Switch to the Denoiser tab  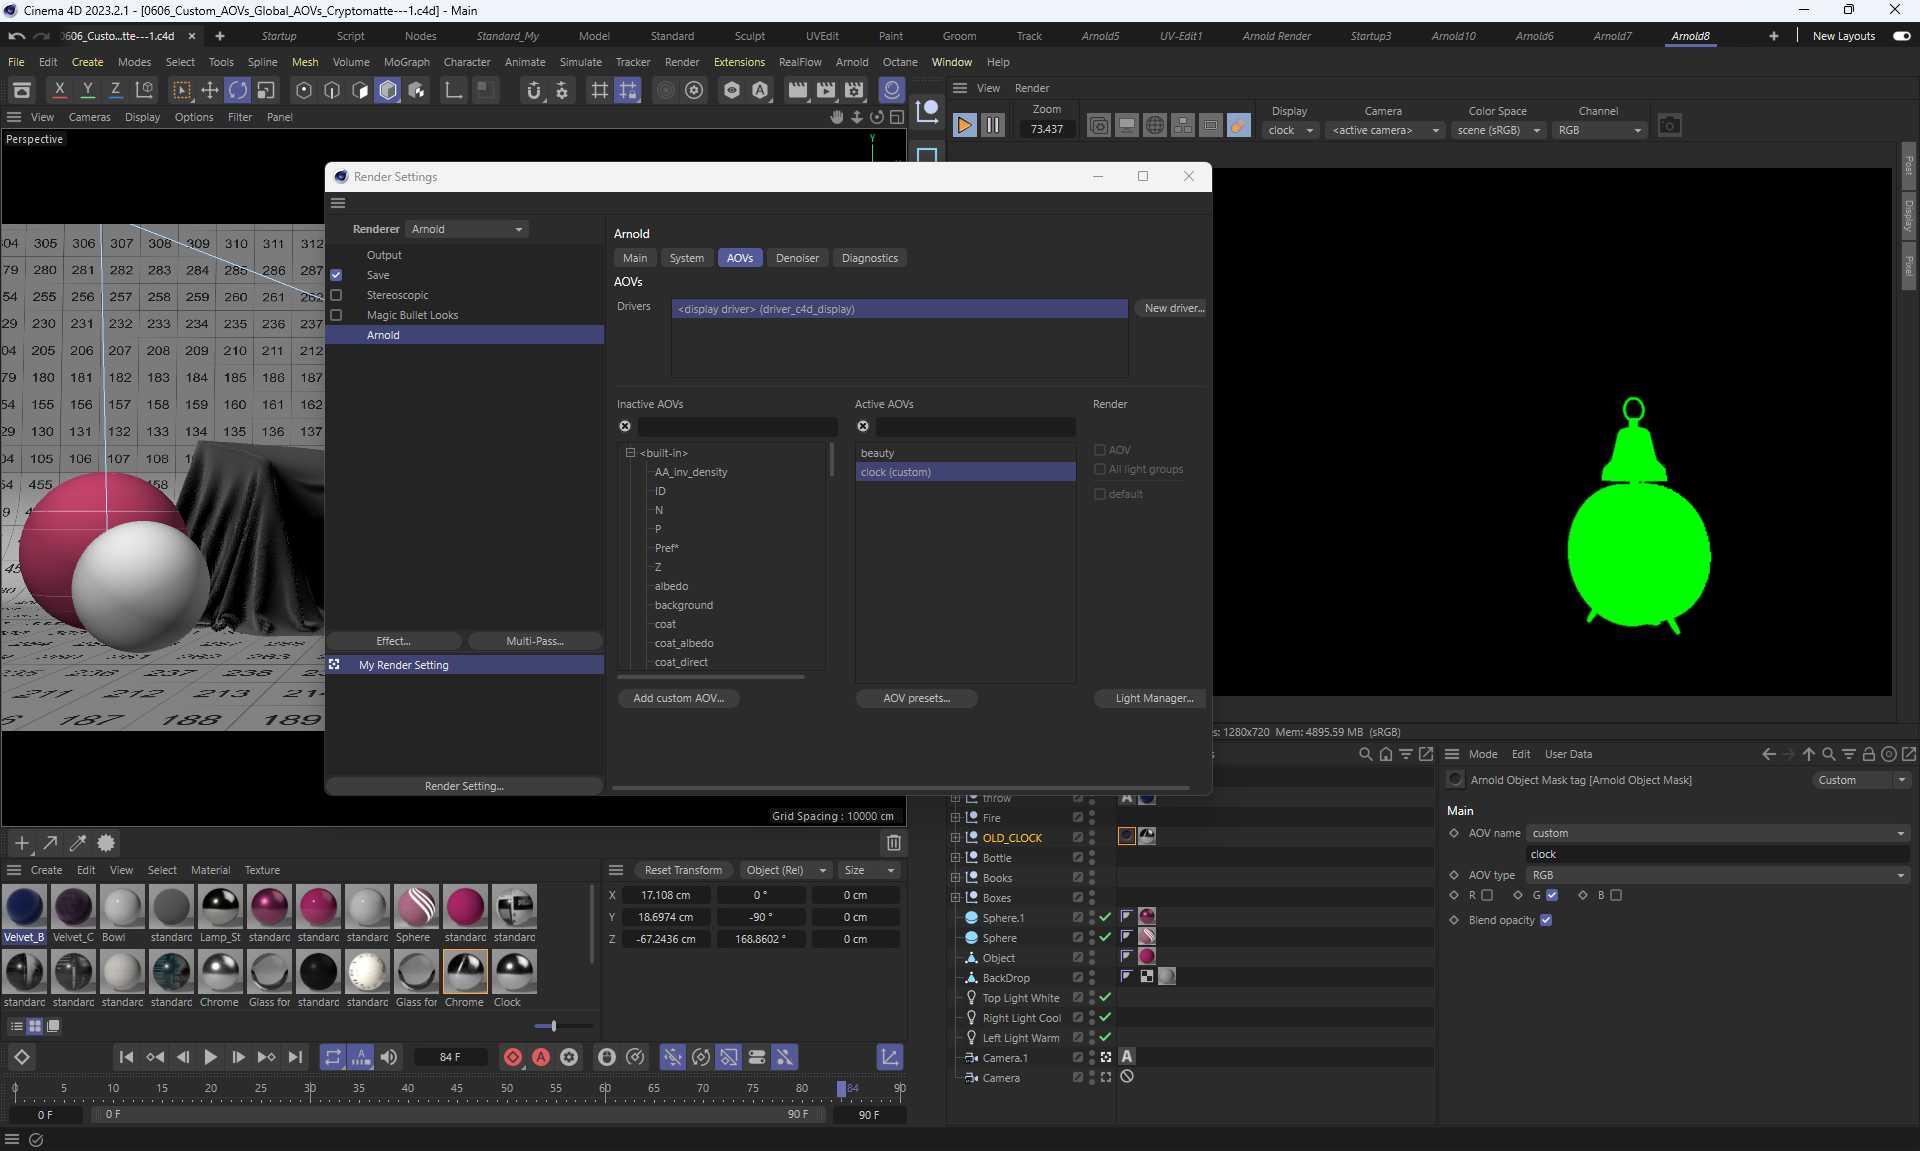[797, 258]
